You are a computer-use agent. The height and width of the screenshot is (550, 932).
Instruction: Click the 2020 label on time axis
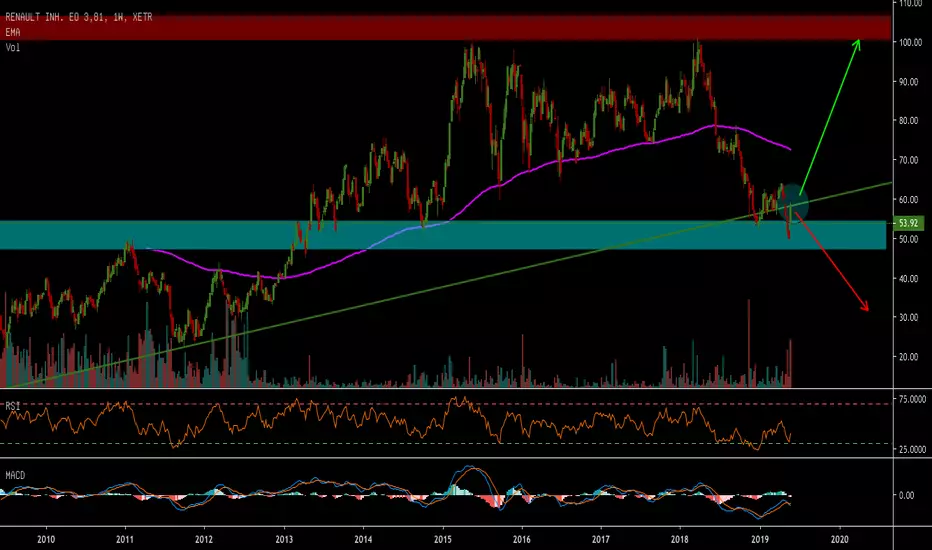[839, 540]
